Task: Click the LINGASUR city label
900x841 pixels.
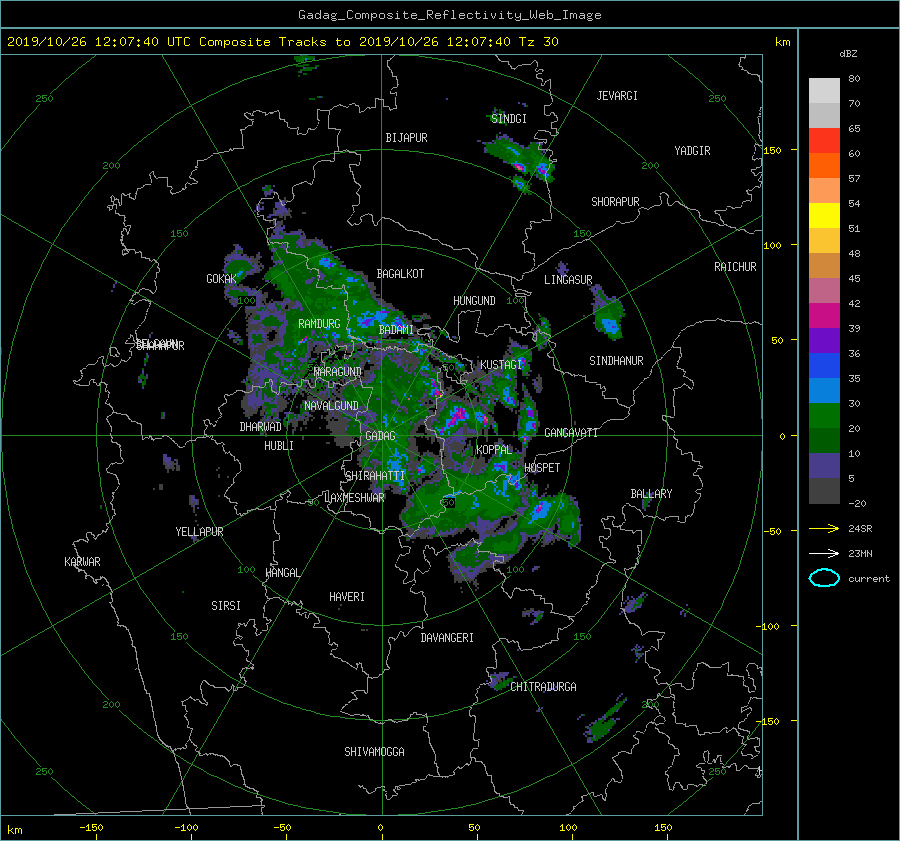Action: (568, 280)
